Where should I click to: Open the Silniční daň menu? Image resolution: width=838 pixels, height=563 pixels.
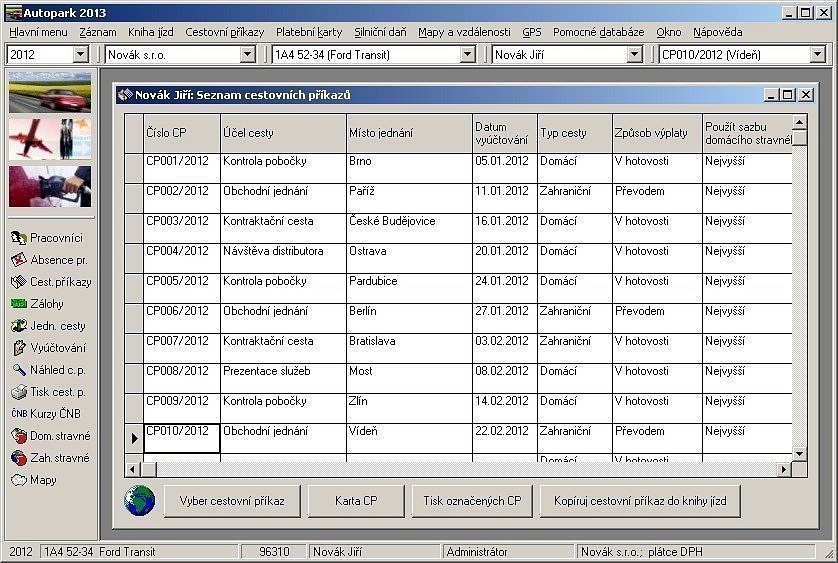[x=380, y=32]
